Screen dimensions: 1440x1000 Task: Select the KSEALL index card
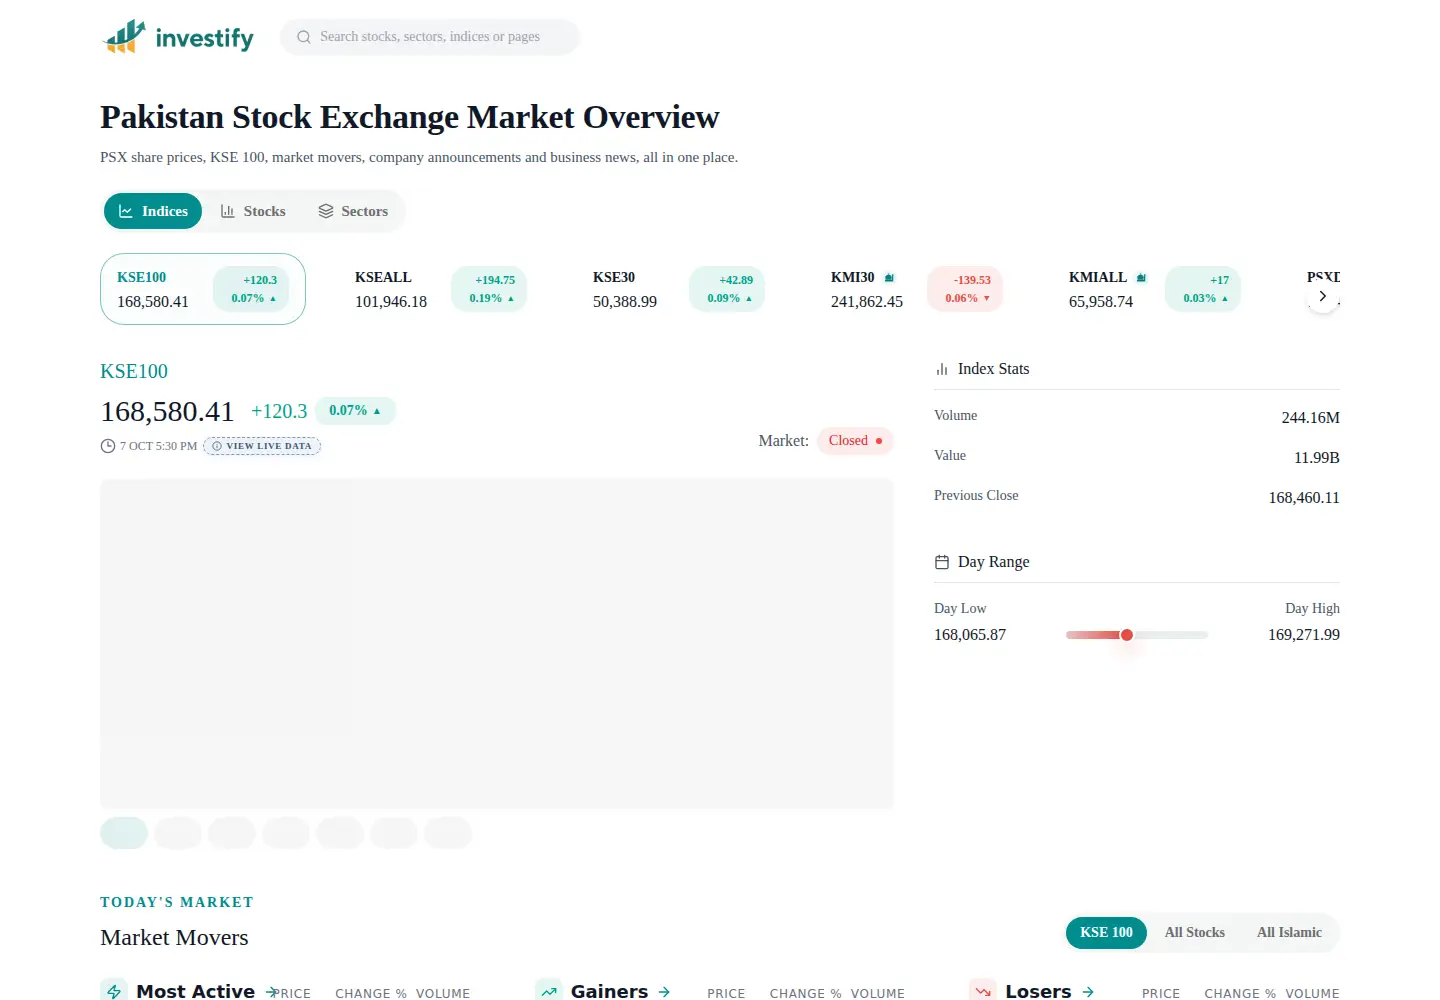pyautogui.click(x=441, y=289)
